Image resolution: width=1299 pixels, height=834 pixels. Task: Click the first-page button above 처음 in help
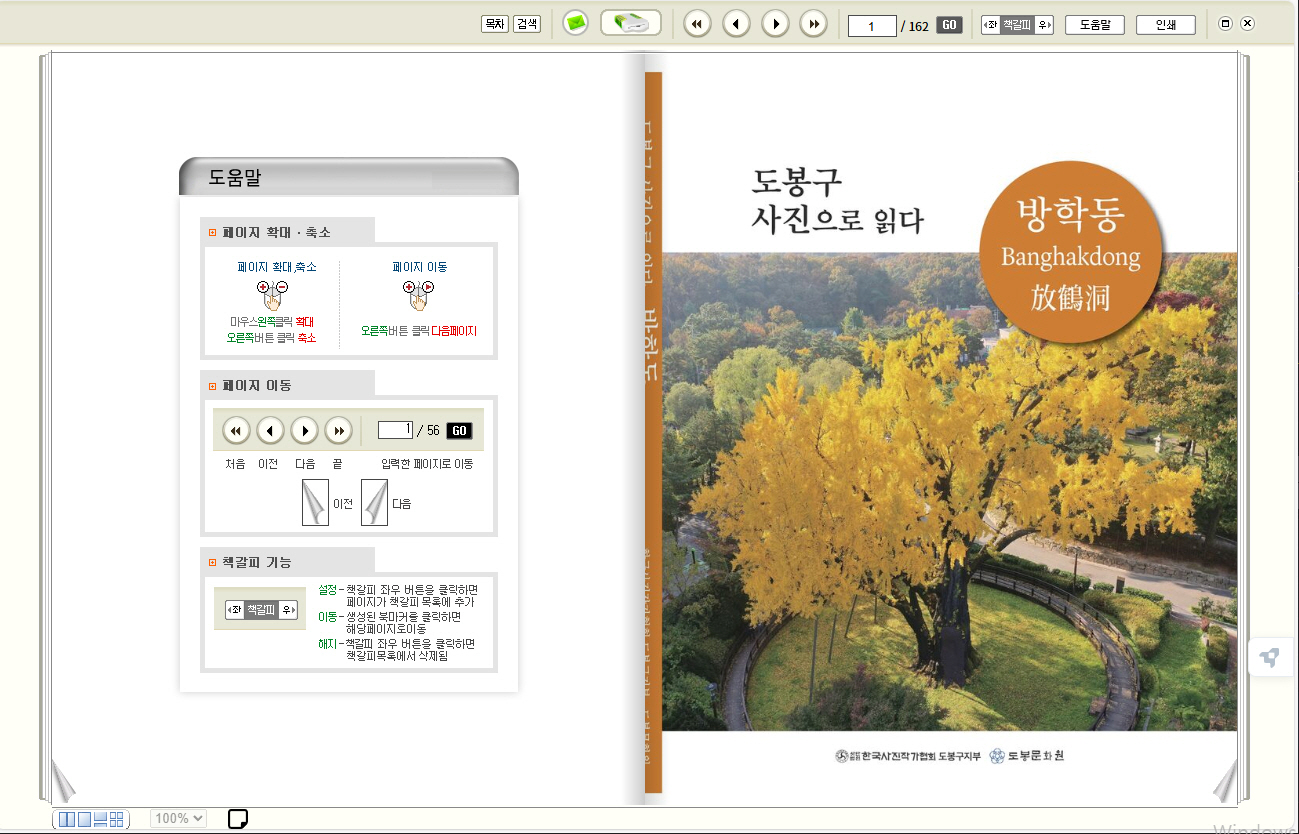tap(236, 431)
